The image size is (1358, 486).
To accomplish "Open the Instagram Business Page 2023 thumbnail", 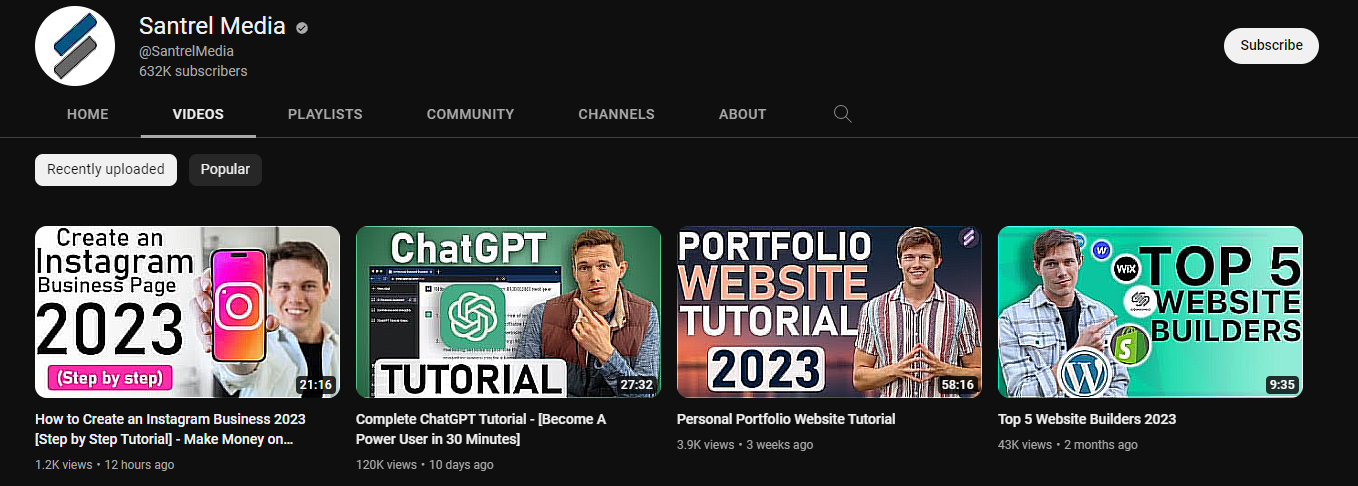I will [187, 312].
